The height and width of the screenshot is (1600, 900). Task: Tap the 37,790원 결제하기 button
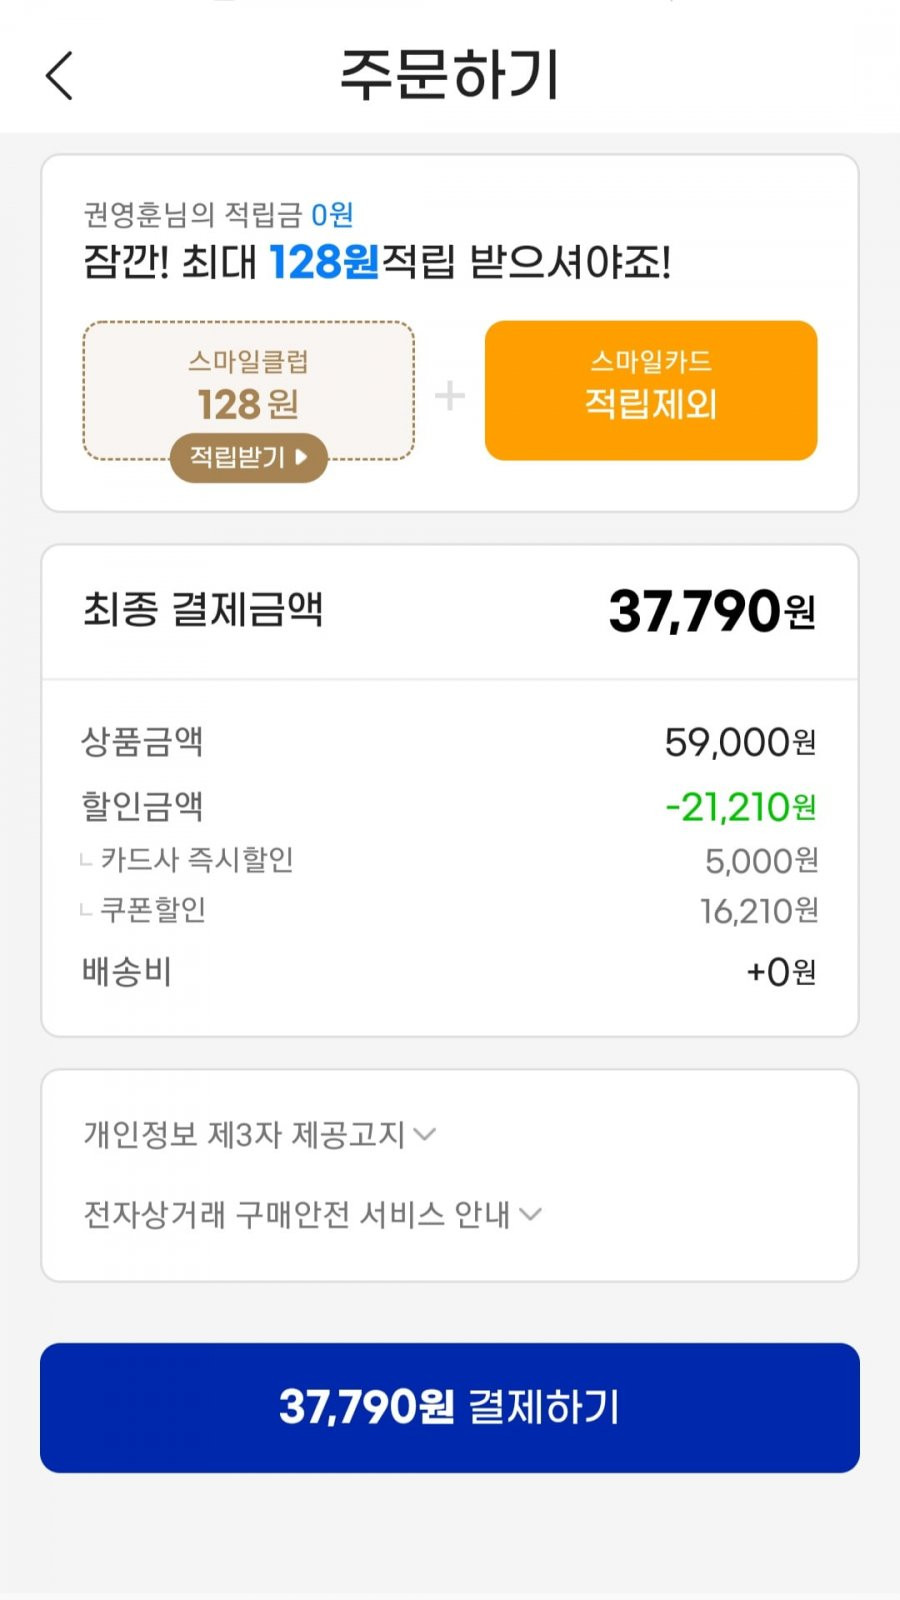click(450, 1407)
